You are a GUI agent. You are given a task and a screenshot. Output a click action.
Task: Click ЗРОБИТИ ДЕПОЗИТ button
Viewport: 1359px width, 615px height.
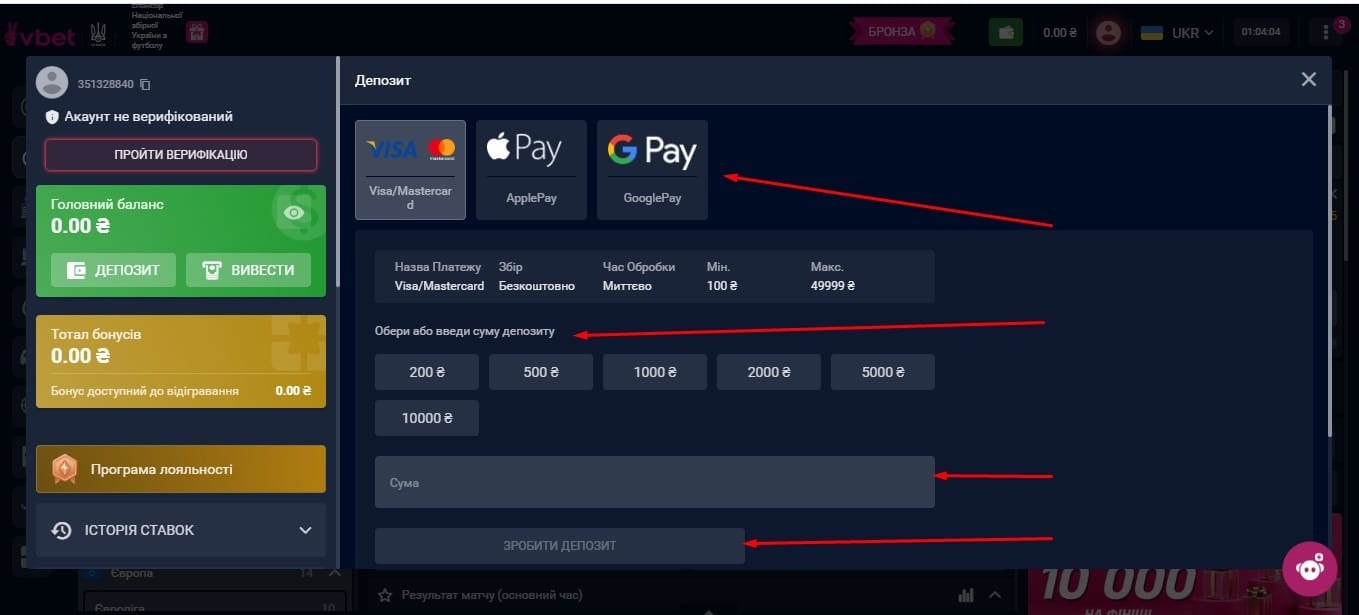click(560, 546)
